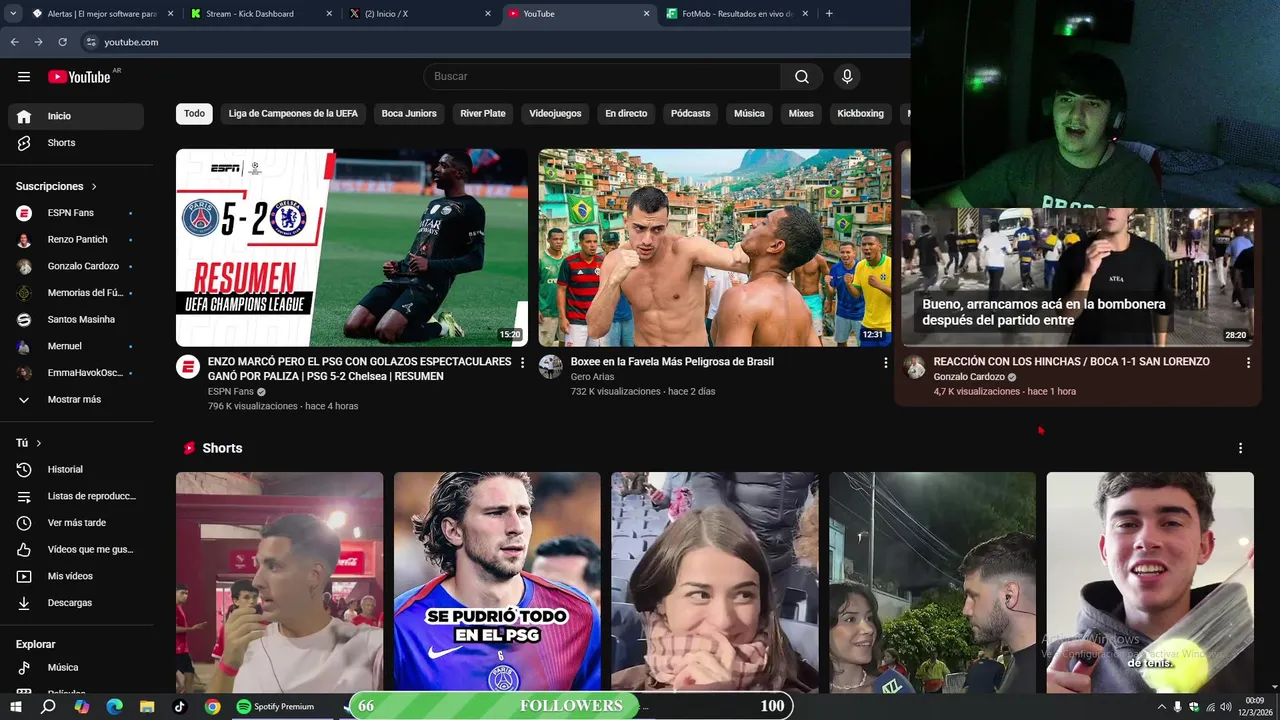Select the Mixes chip
The image size is (1280, 720).
coord(801,114)
